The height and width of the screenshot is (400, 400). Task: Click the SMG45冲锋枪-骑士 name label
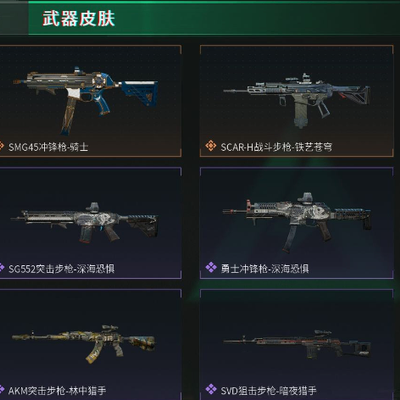[48, 147]
